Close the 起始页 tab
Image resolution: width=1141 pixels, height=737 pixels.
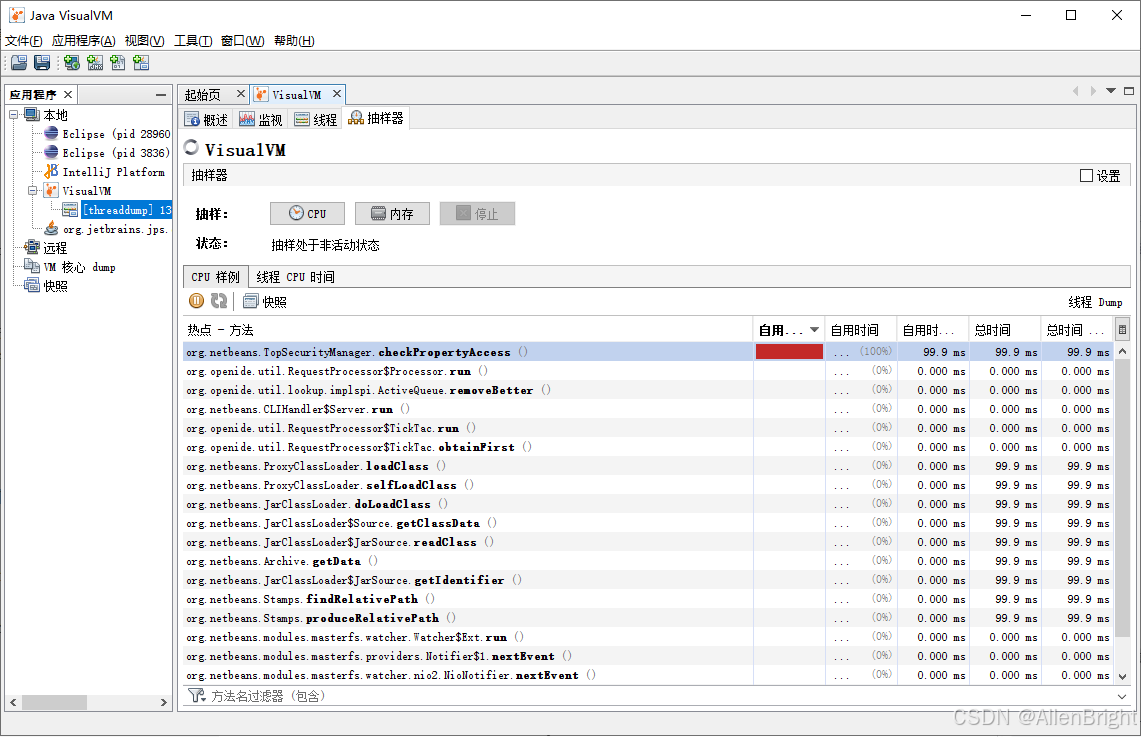pos(241,94)
